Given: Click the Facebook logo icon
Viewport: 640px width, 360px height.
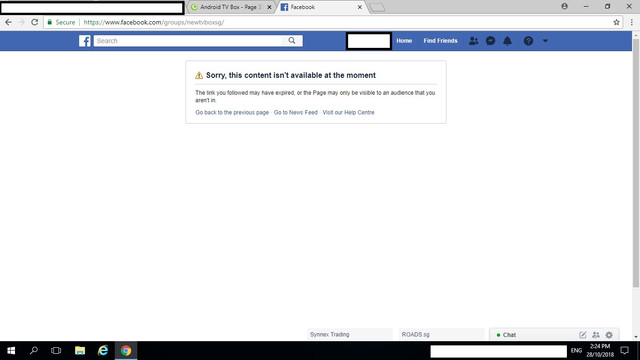Looking at the screenshot, I should (x=85, y=41).
